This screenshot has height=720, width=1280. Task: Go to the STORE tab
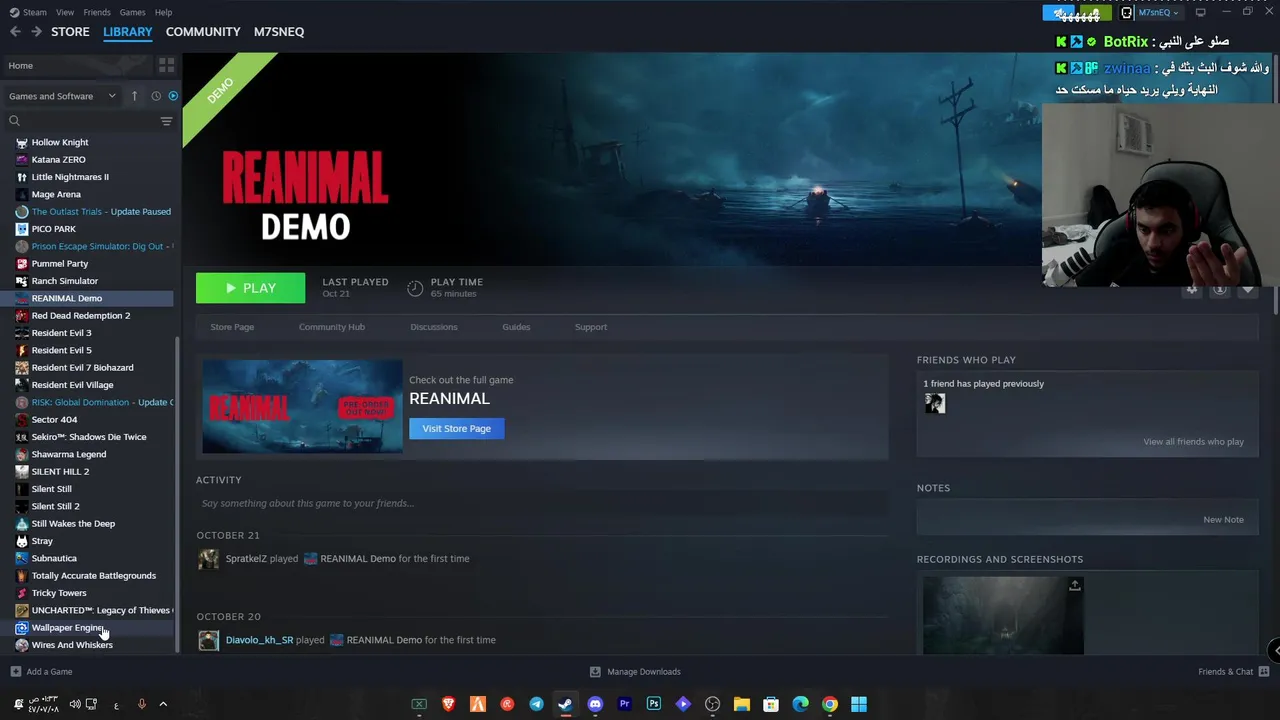point(70,32)
